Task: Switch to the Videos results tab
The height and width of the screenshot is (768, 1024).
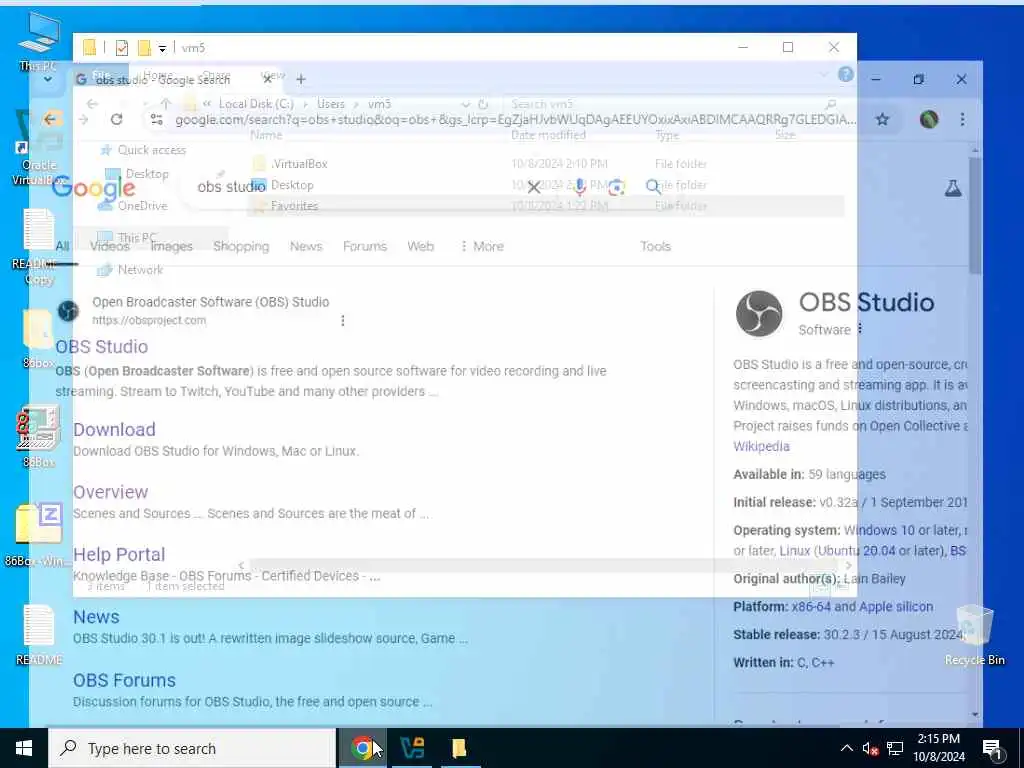Action: coord(110,246)
